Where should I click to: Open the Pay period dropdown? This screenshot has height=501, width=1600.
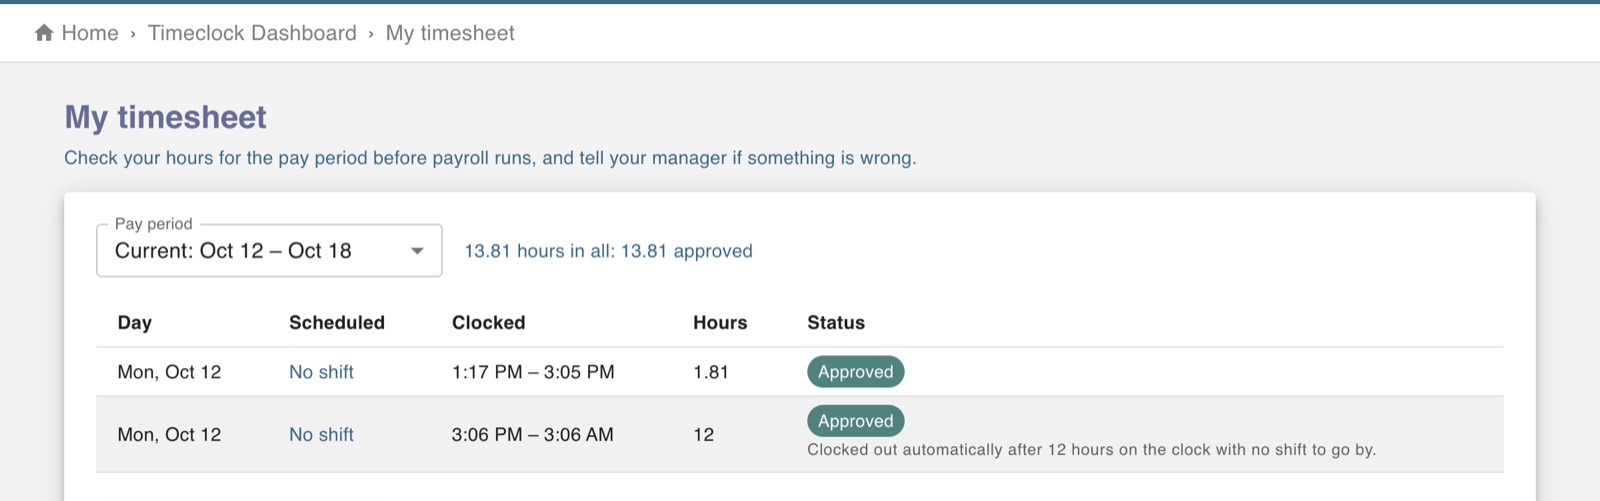pyautogui.click(x=269, y=251)
